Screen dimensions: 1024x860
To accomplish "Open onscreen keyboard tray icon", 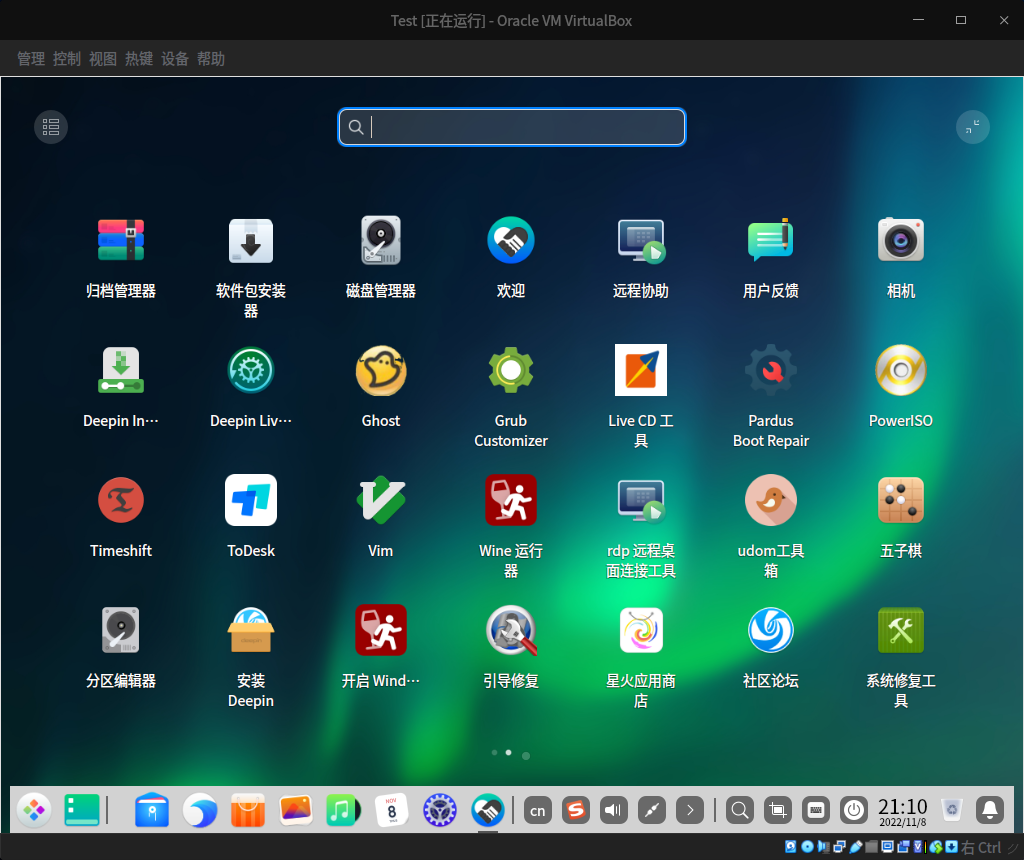I will pyautogui.click(x=816, y=810).
